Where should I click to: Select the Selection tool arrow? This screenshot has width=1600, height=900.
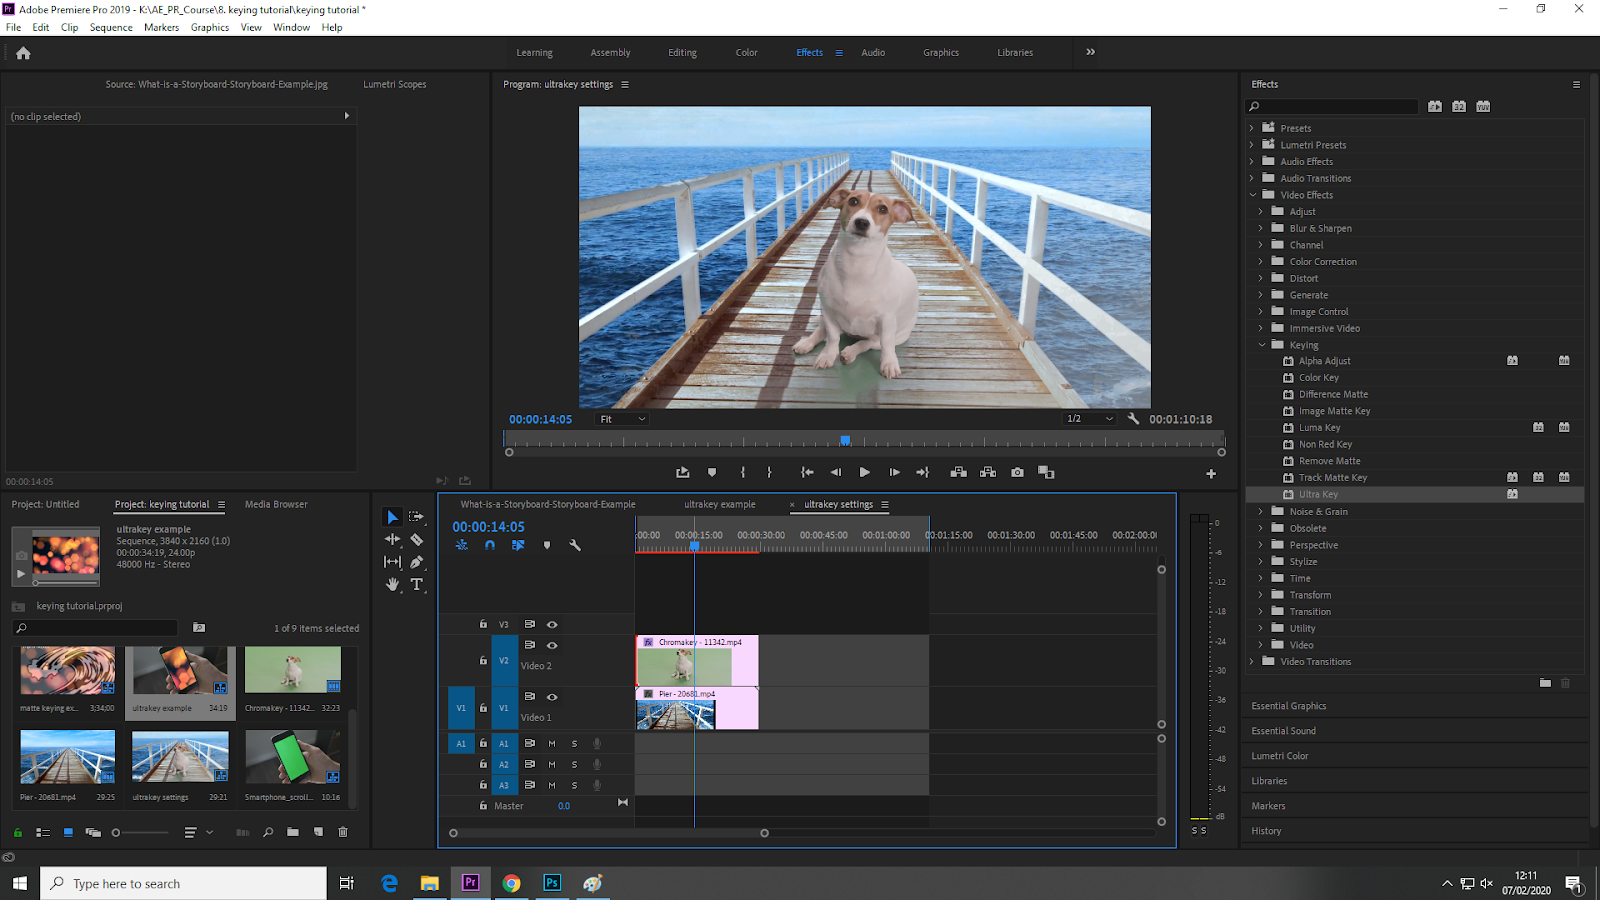point(392,517)
